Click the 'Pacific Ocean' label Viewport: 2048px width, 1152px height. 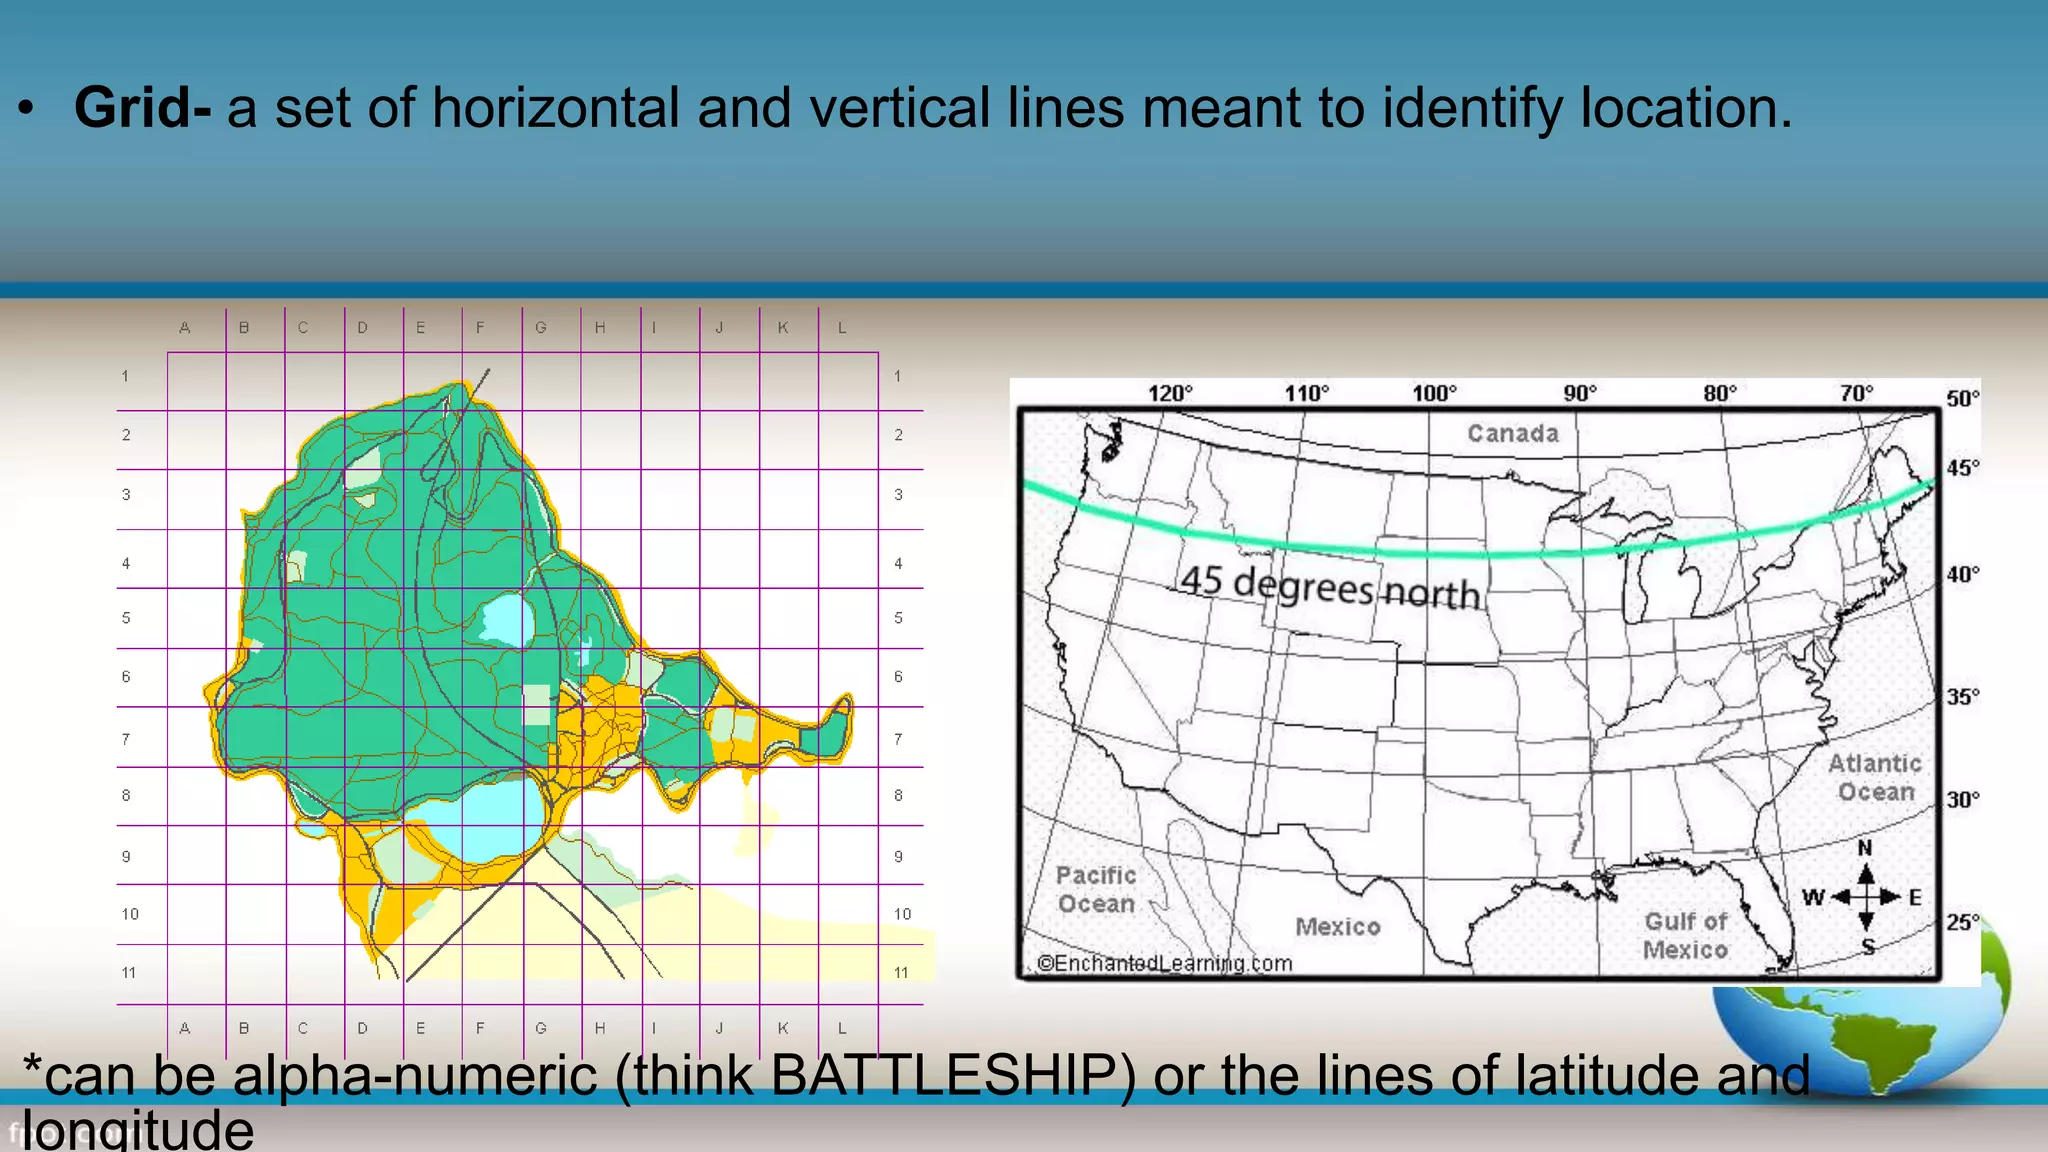coord(1096,889)
